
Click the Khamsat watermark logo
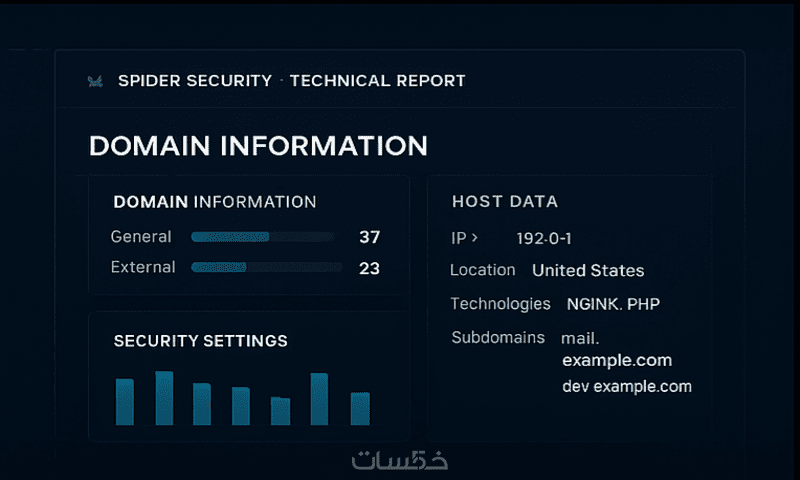[400, 461]
